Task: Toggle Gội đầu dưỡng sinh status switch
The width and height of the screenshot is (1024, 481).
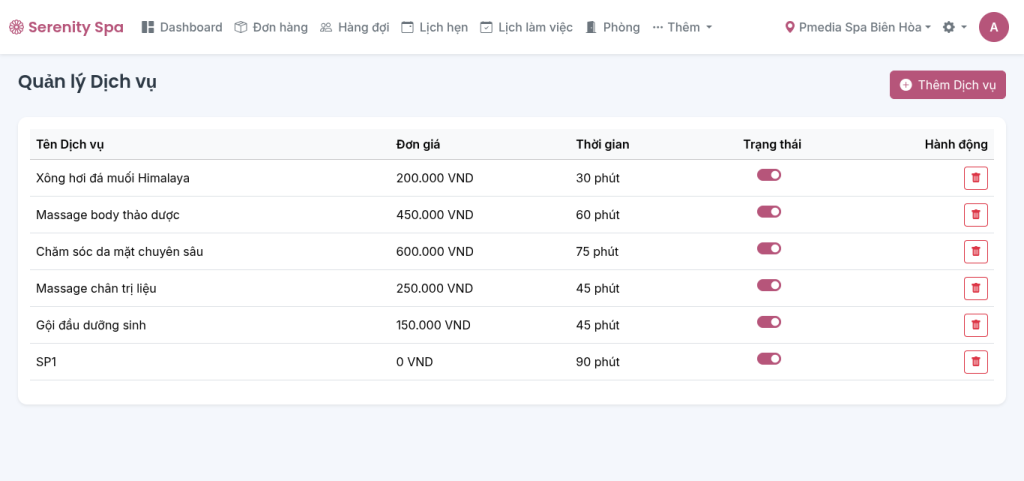Action: point(768,322)
